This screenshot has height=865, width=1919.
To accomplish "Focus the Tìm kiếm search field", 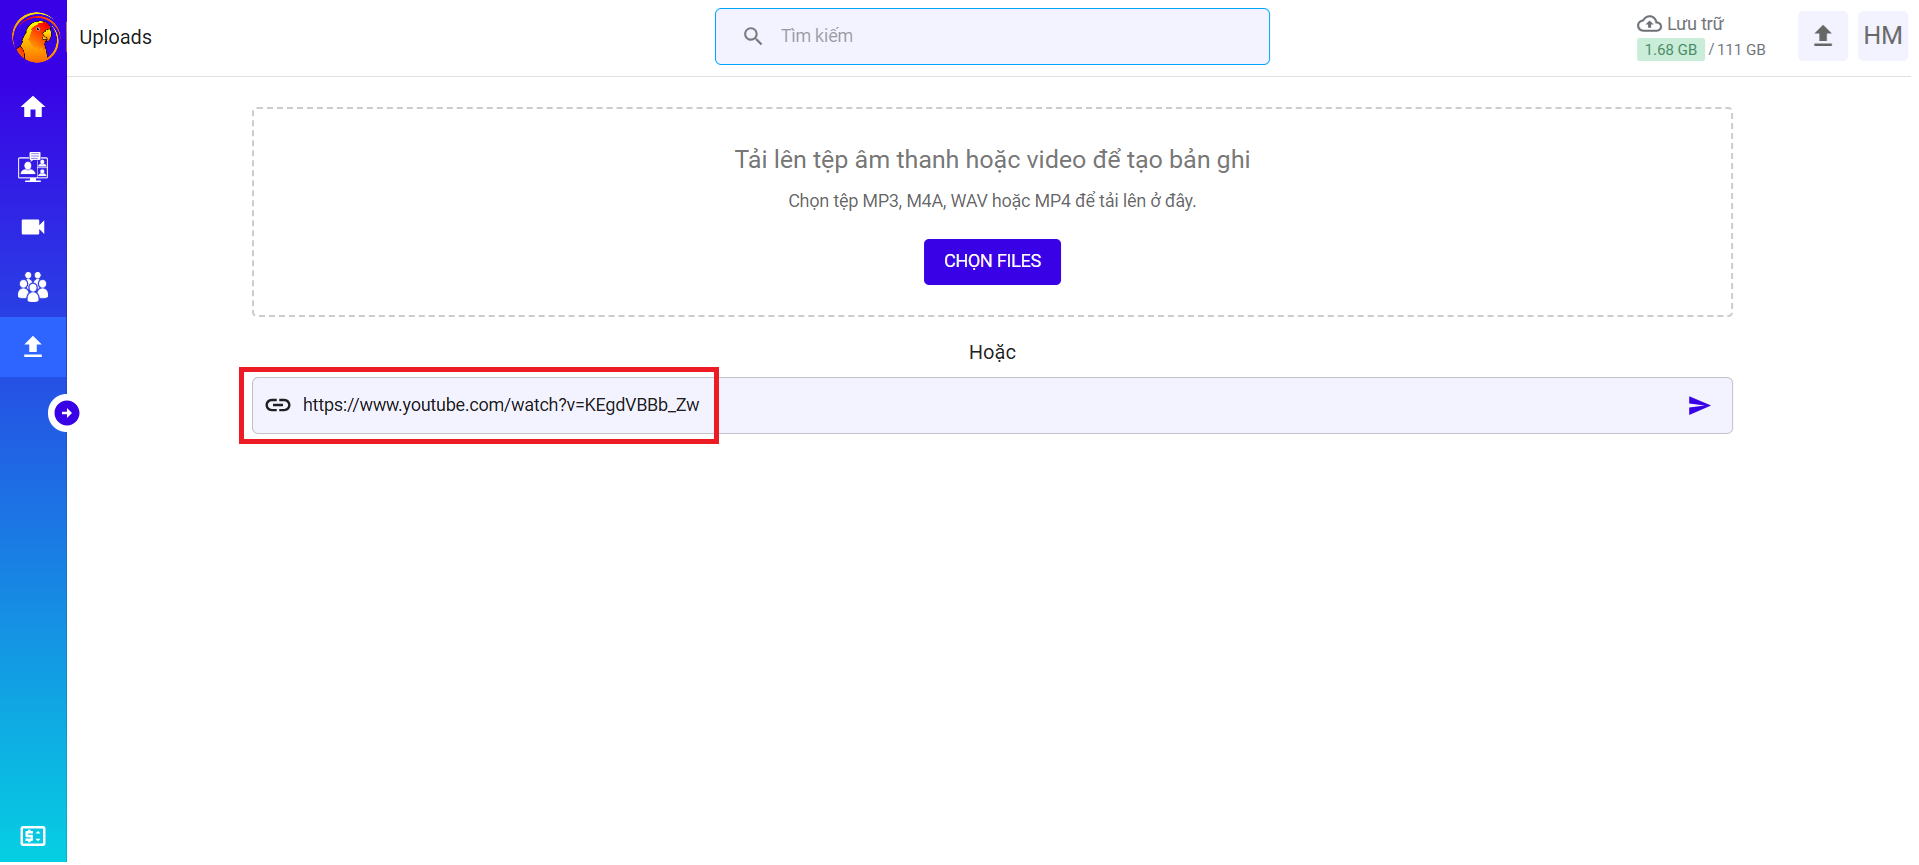I will [992, 37].
